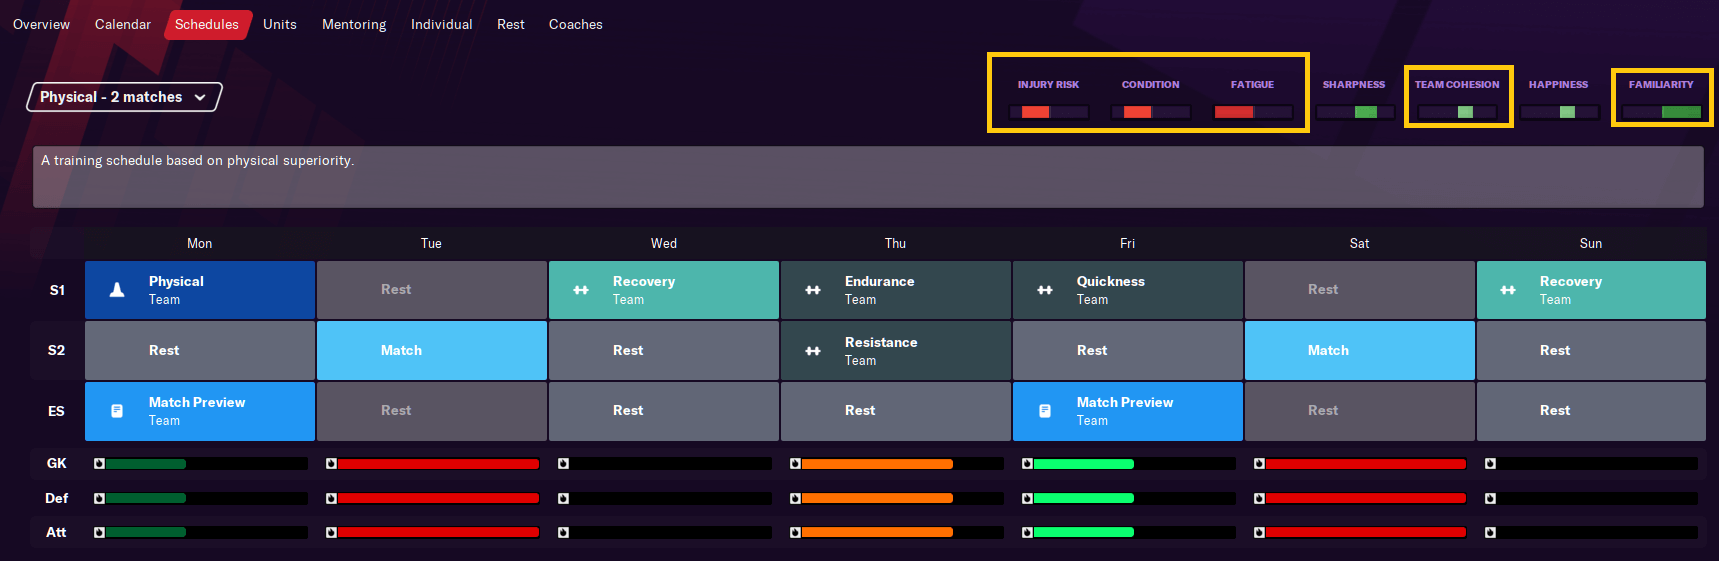This screenshot has width=1719, height=561.
Task: Open Saturday's Match session slot
Action: (1360, 351)
